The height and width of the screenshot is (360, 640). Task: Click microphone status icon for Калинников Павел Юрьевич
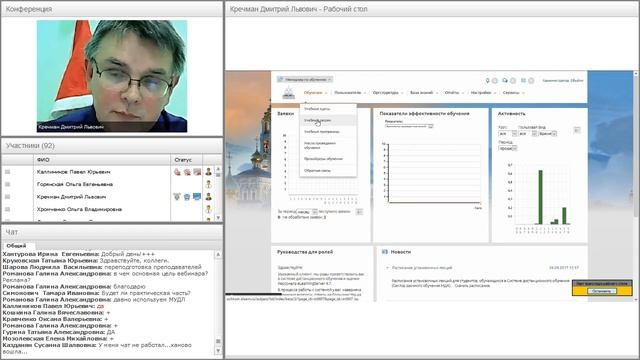coord(177,172)
